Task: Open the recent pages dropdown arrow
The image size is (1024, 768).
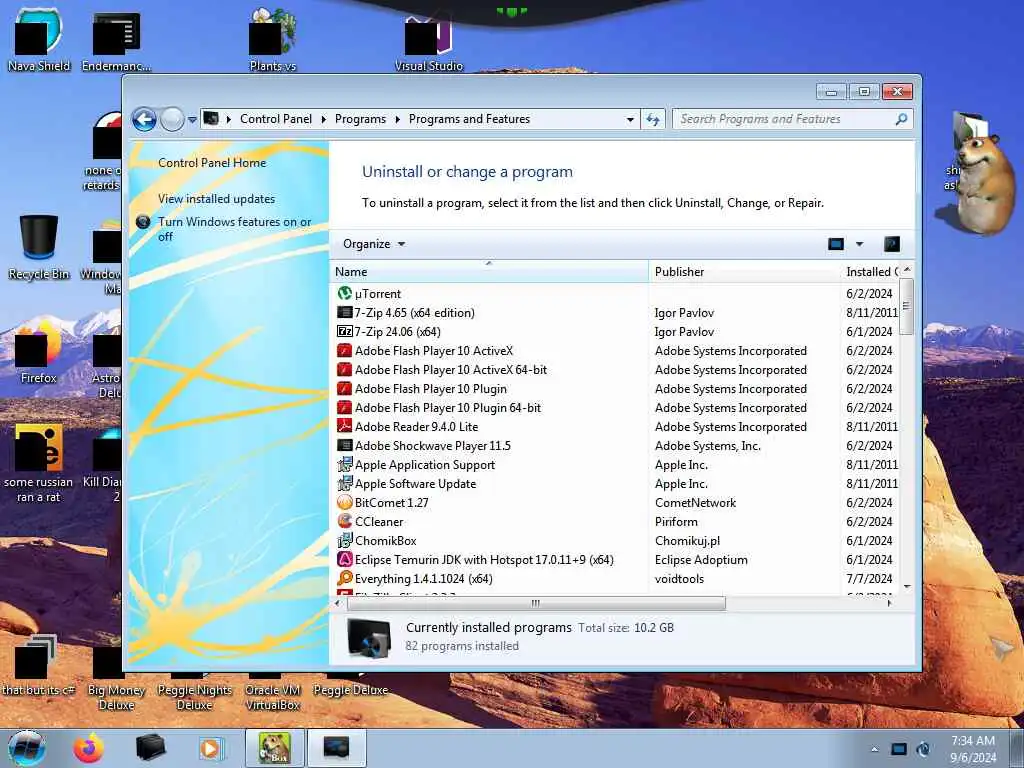Action: pyautogui.click(x=192, y=120)
